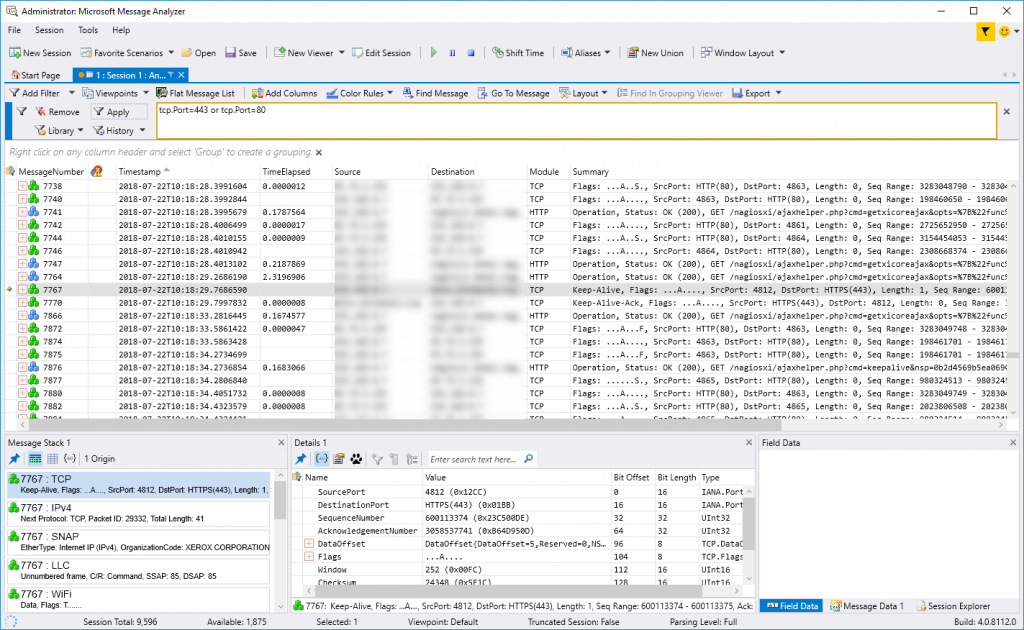Open the Tools menu

[88, 30]
